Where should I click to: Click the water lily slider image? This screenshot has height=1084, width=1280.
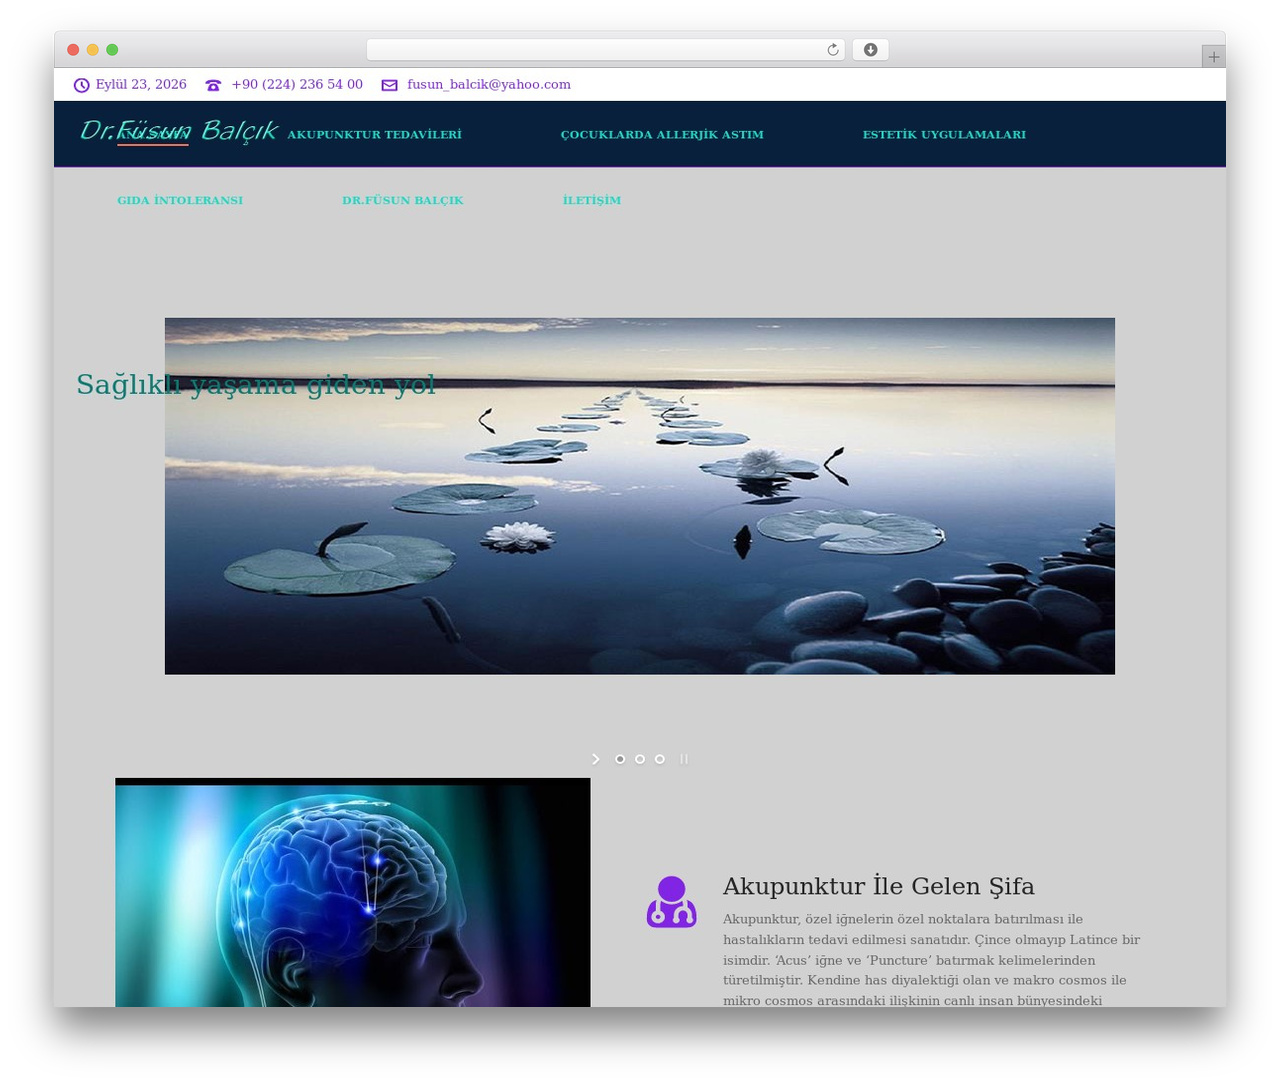pos(640,496)
